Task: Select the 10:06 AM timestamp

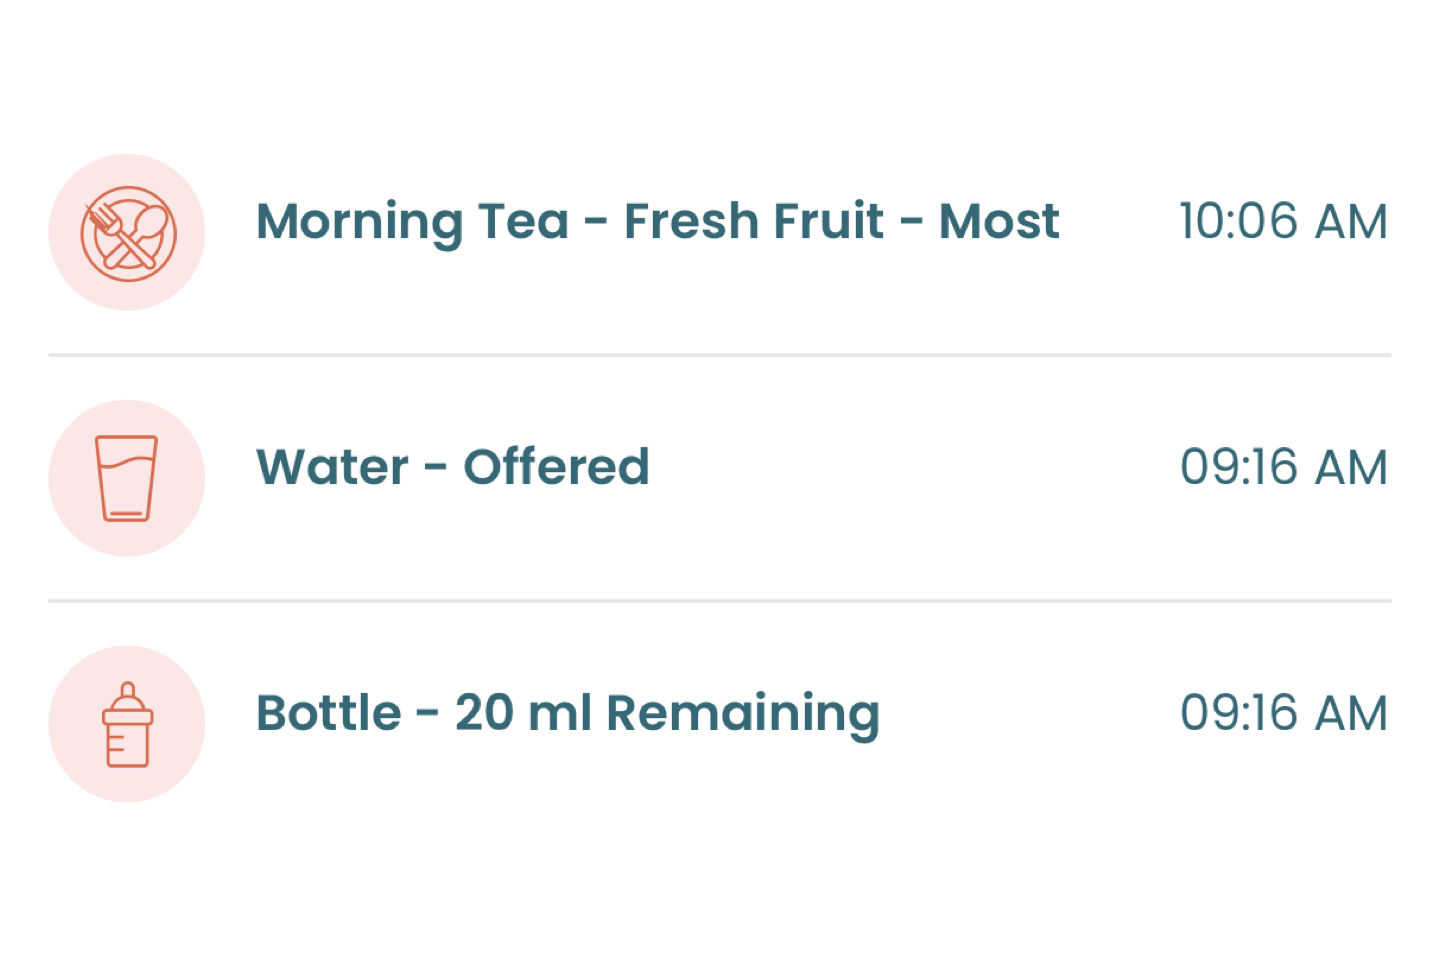Action: (x=1284, y=221)
